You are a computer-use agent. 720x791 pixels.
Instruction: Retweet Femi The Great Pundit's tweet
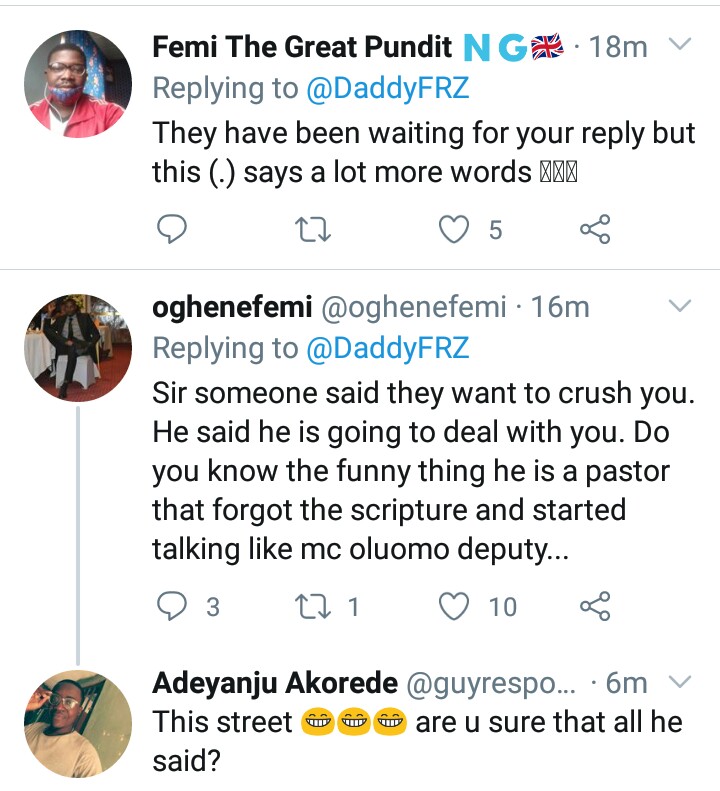coord(315,231)
